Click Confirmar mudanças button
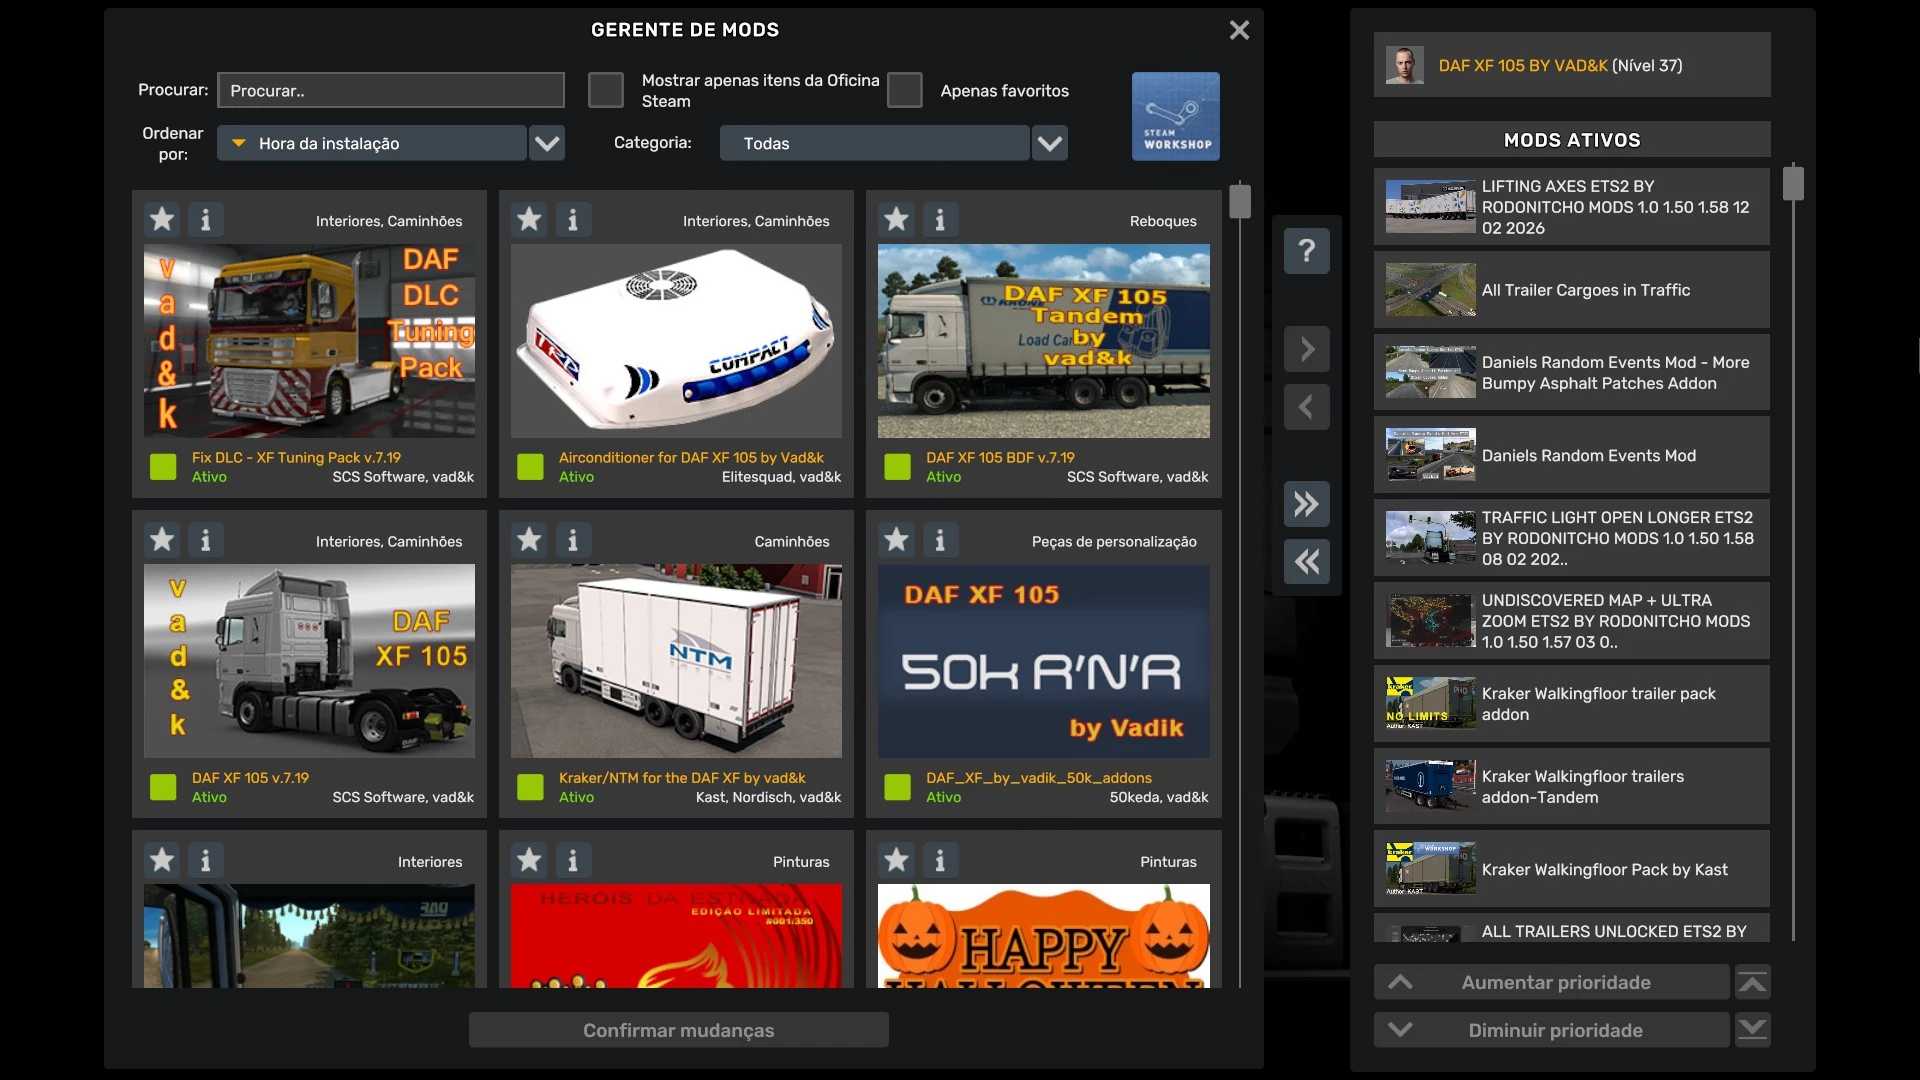 click(x=678, y=1030)
